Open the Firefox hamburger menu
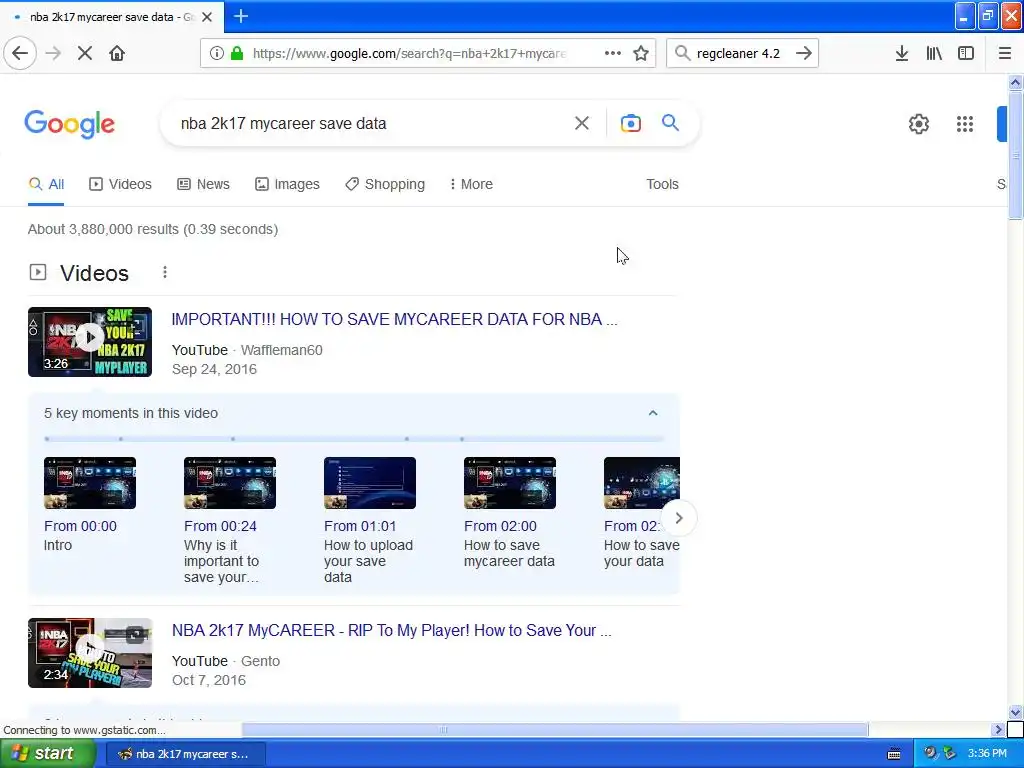This screenshot has height=768, width=1024. click(x=1004, y=53)
